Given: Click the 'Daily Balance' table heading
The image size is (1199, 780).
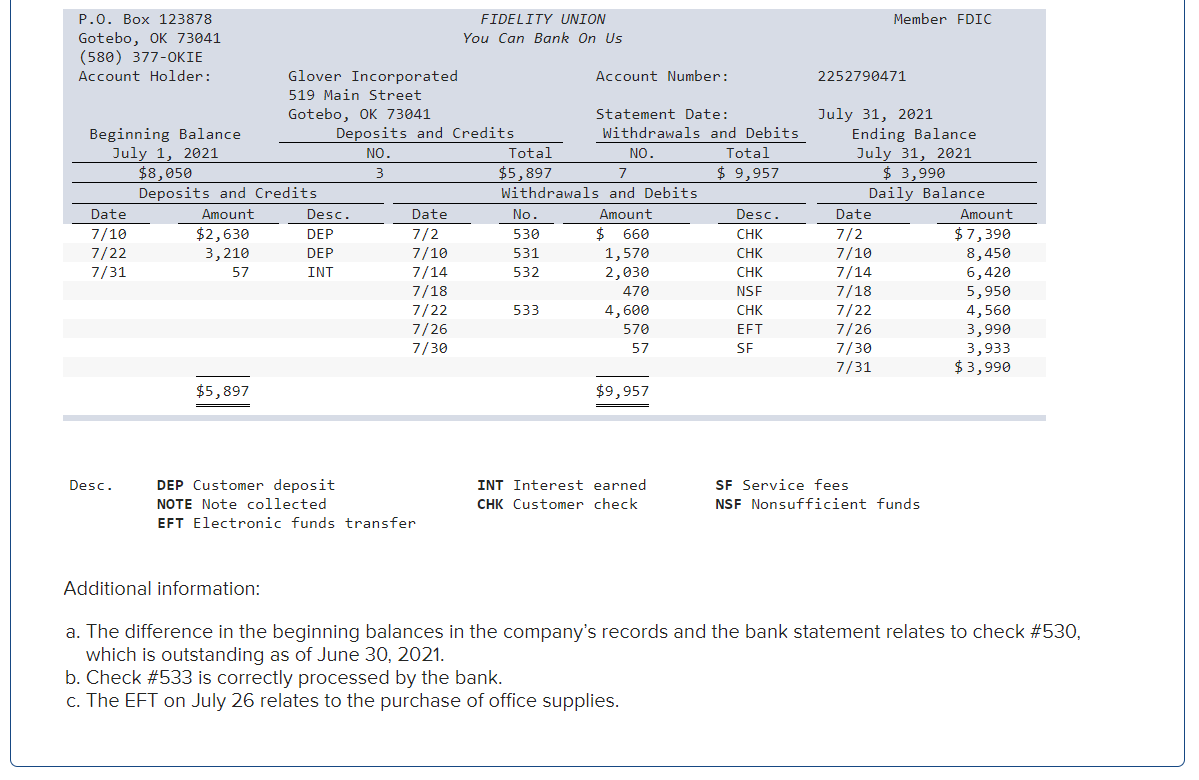Looking at the screenshot, I should 927,193.
